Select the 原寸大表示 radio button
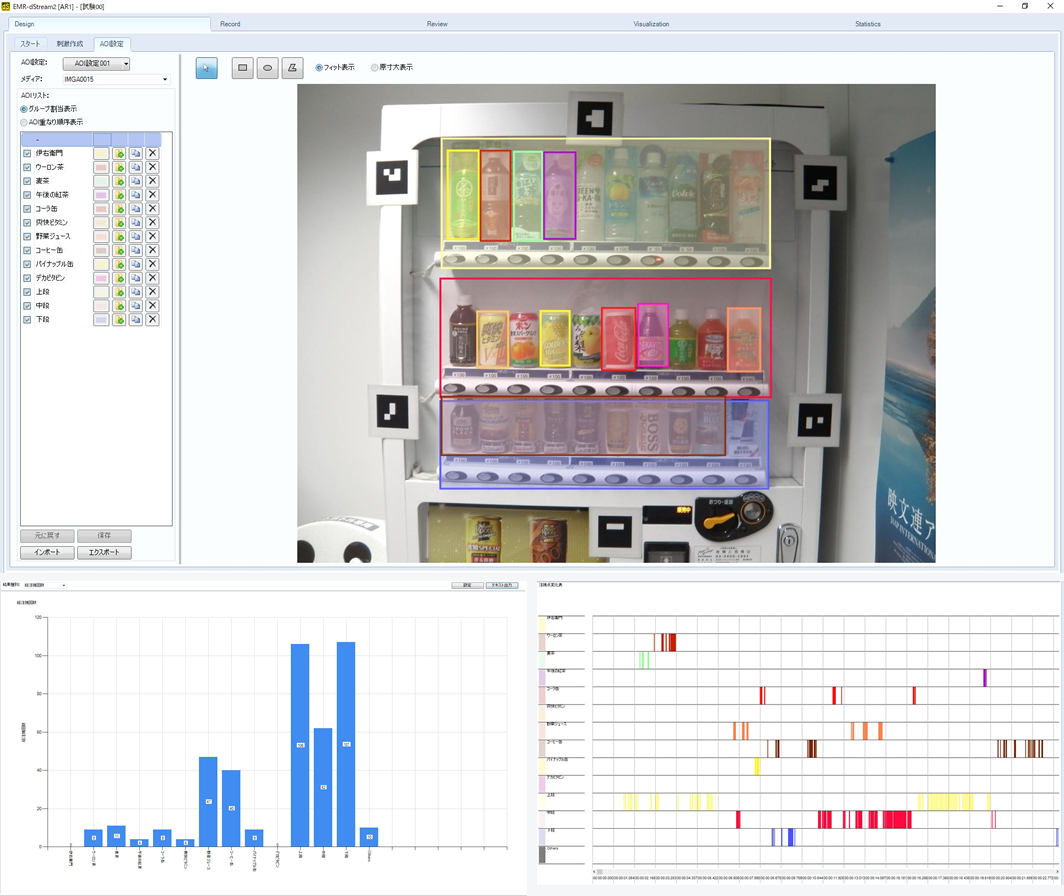 [375, 68]
